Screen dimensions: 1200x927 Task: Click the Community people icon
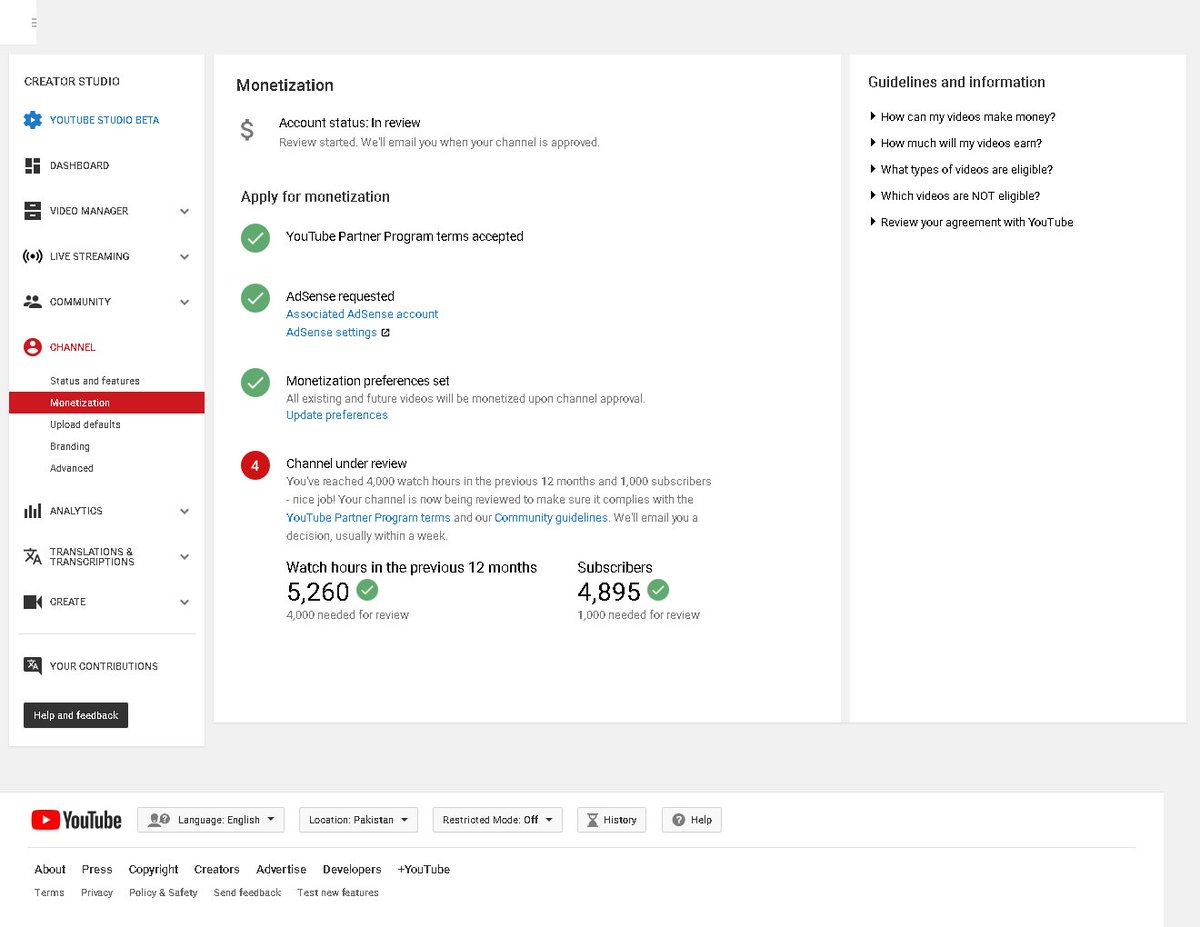point(32,302)
